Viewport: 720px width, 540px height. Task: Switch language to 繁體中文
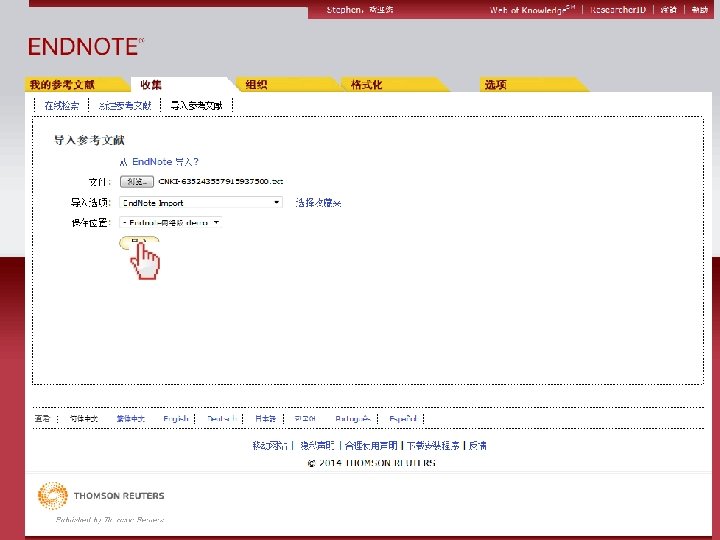(x=130, y=418)
